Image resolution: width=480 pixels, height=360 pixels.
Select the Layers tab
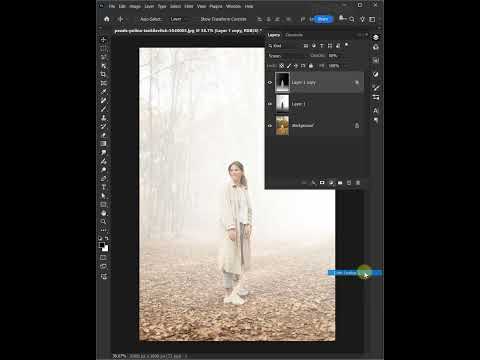click(274, 35)
